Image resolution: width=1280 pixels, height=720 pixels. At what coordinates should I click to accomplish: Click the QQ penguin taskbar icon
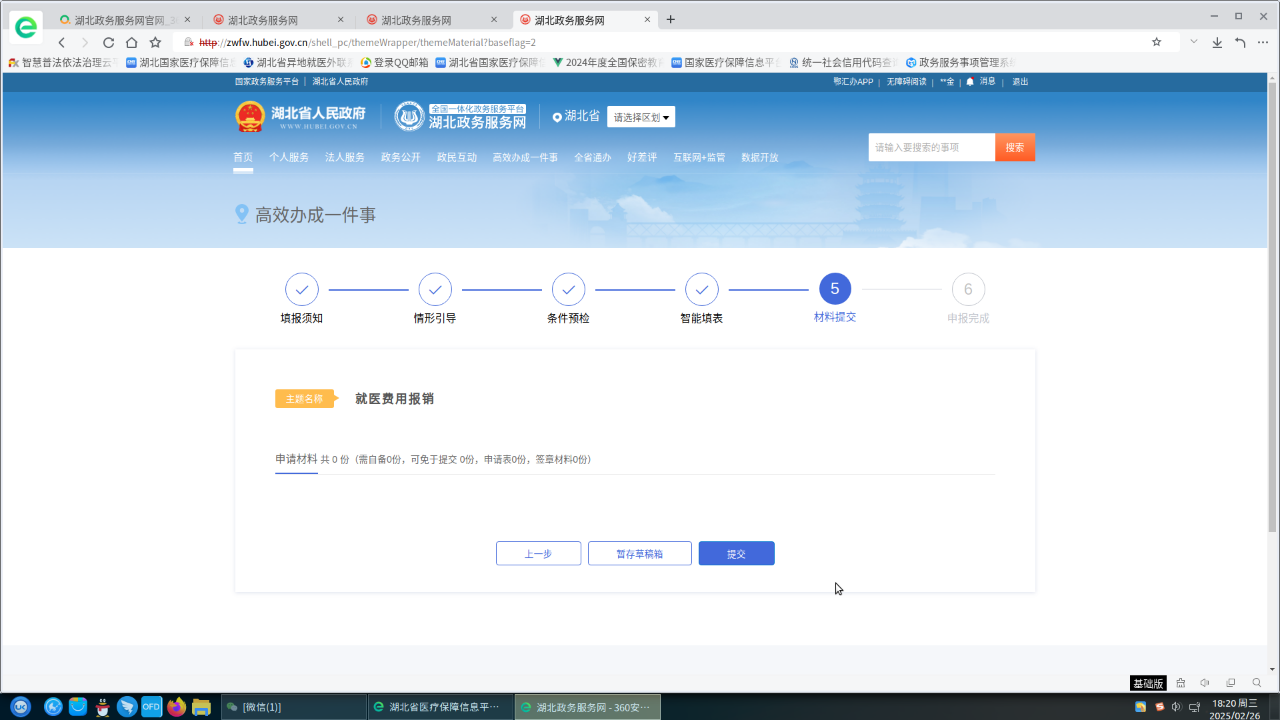[x=102, y=707]
